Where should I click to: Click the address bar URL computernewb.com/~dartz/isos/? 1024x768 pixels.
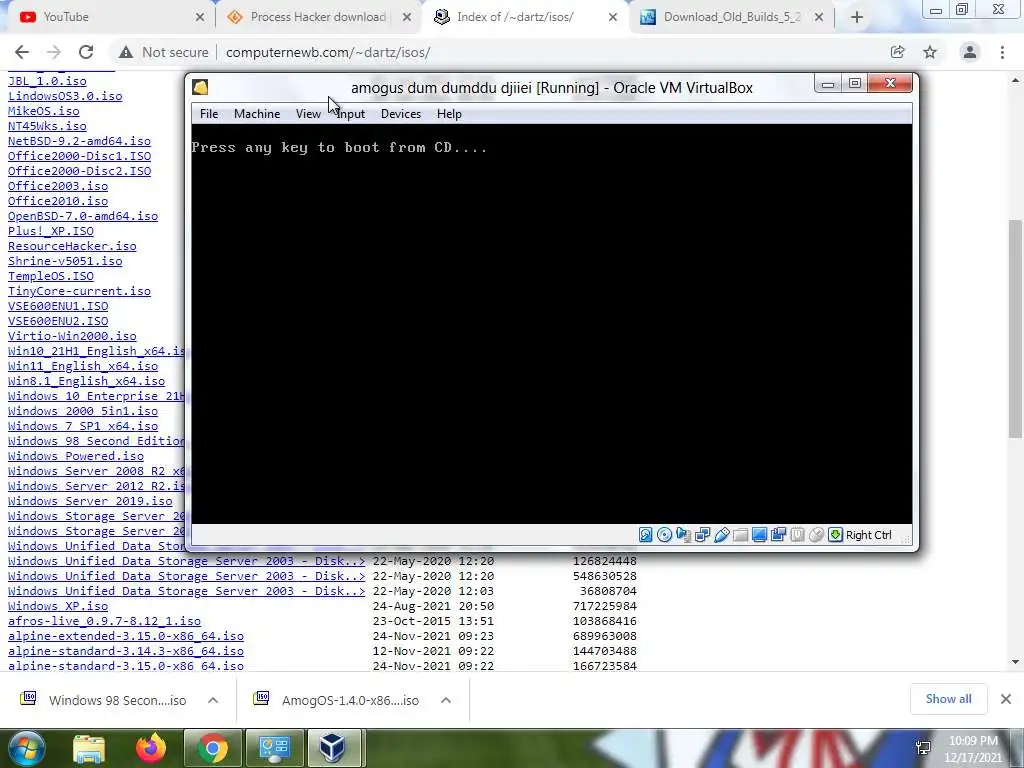[x=328, y=52]
